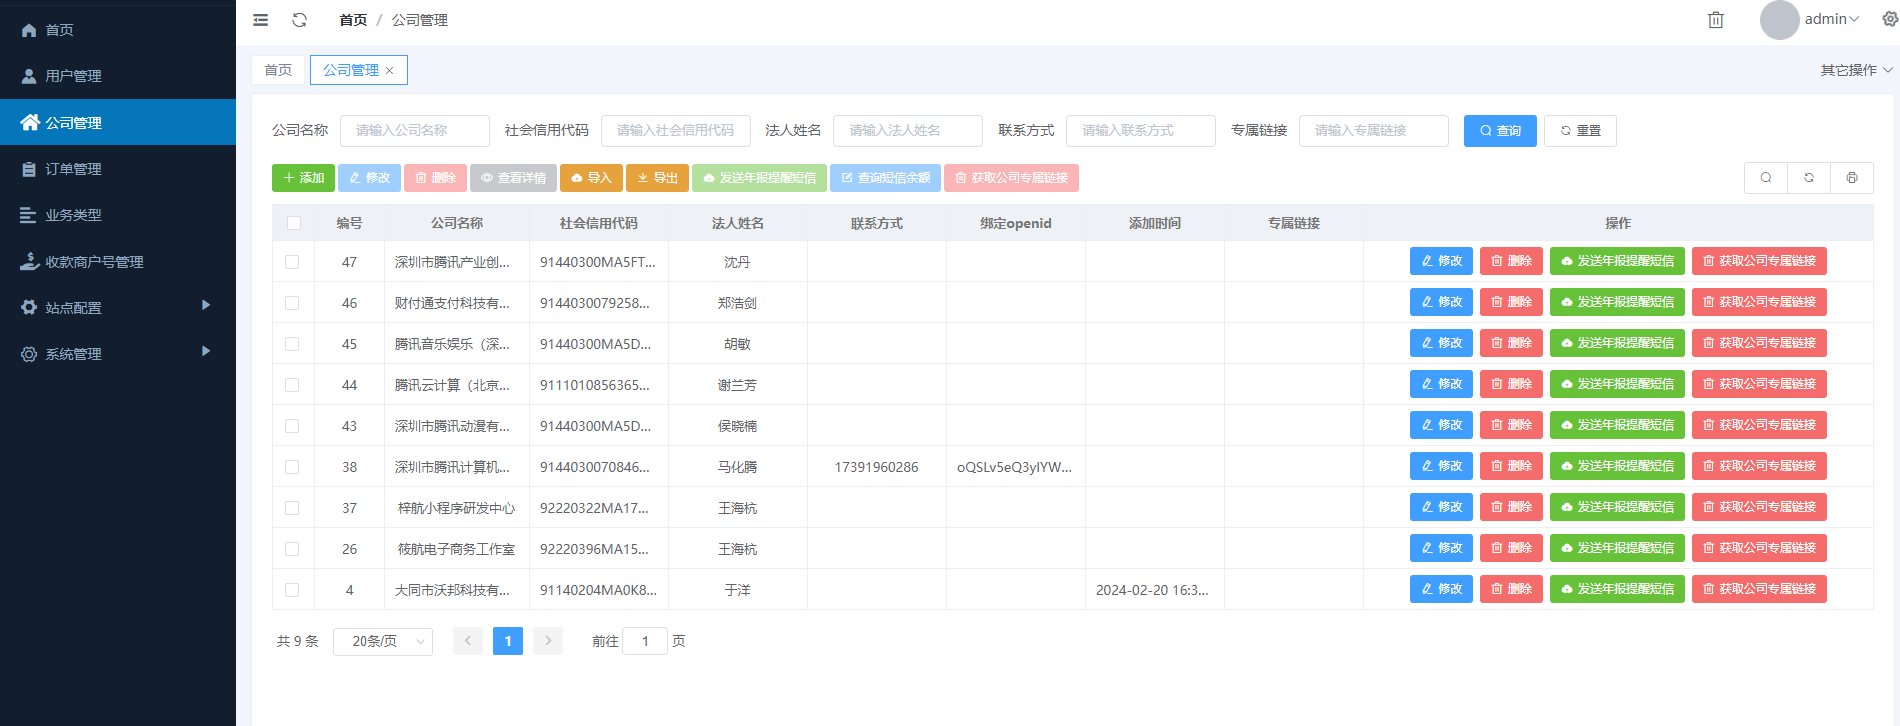Open 收款商户号管理 in the sidebar
The image size is (1900, 726).
118,262
